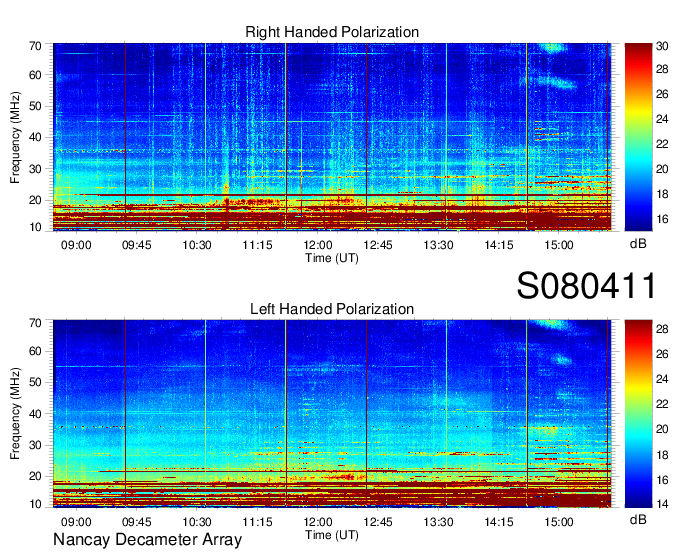Image resolution: width=680 pixels, height=552 pixels.
Task: Click 12:00 tick on Right Handed time axis
Action: click(x=317, y=245)
